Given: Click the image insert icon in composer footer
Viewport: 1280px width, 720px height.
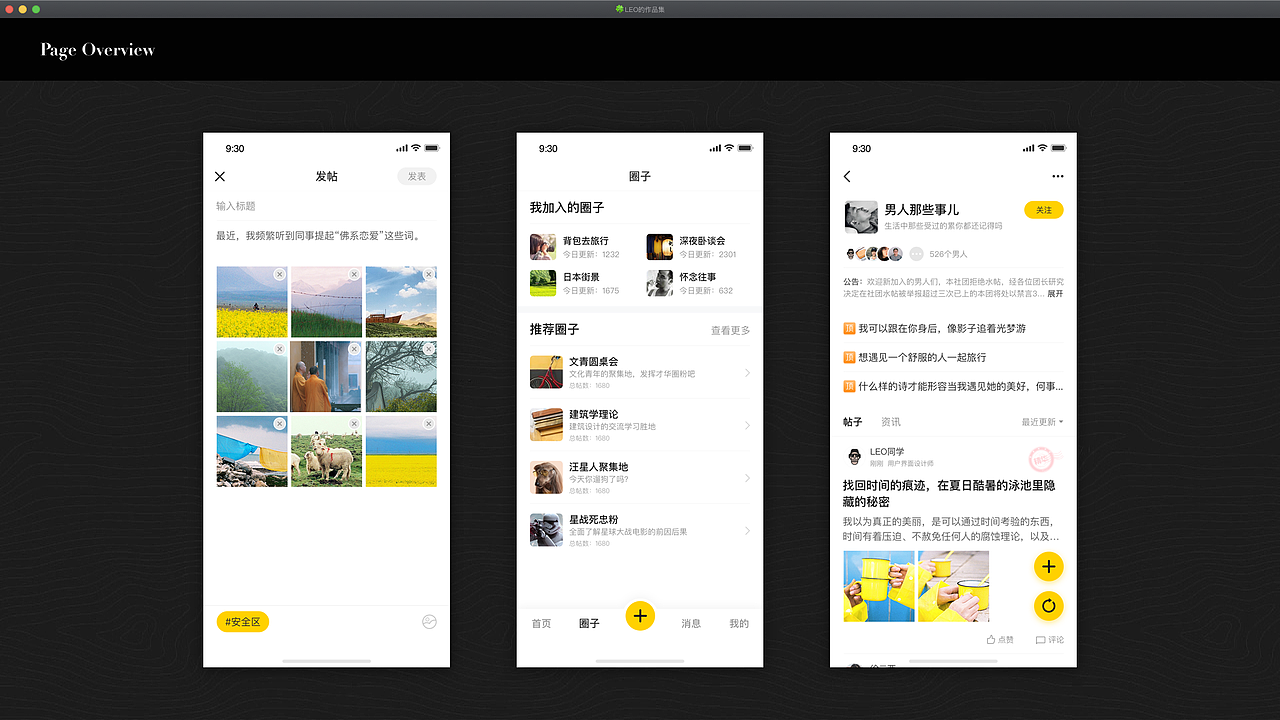Looking at the screenshot, I should pyautogui.click(x=429, y=622).
